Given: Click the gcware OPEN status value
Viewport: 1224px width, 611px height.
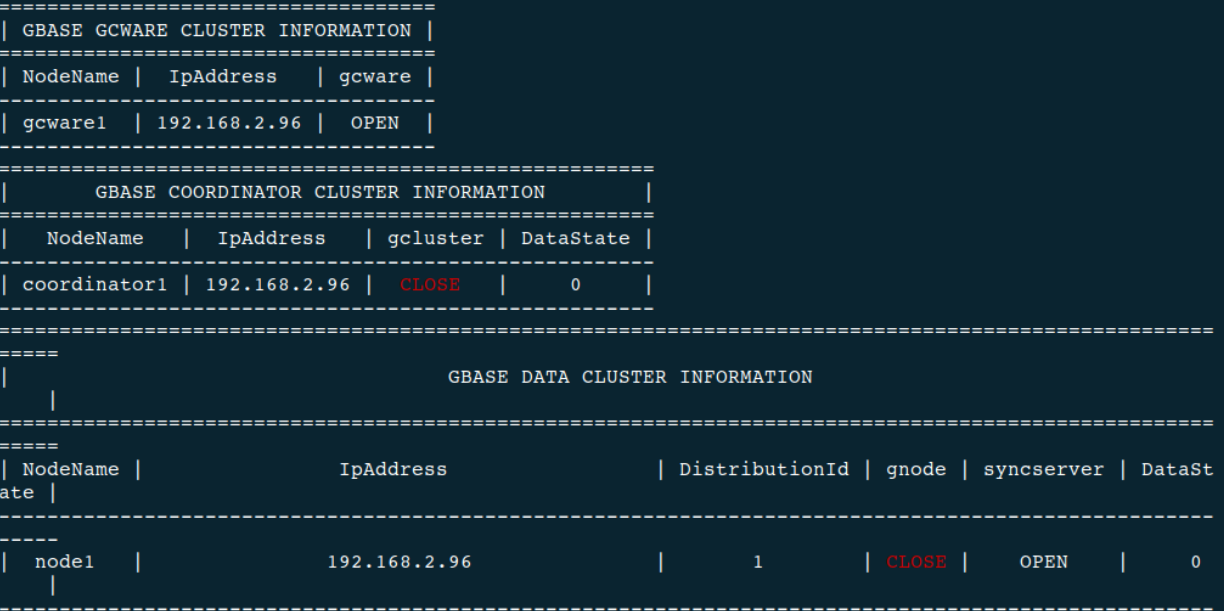Looking at the screenshot, I should (x=375, y=123).
